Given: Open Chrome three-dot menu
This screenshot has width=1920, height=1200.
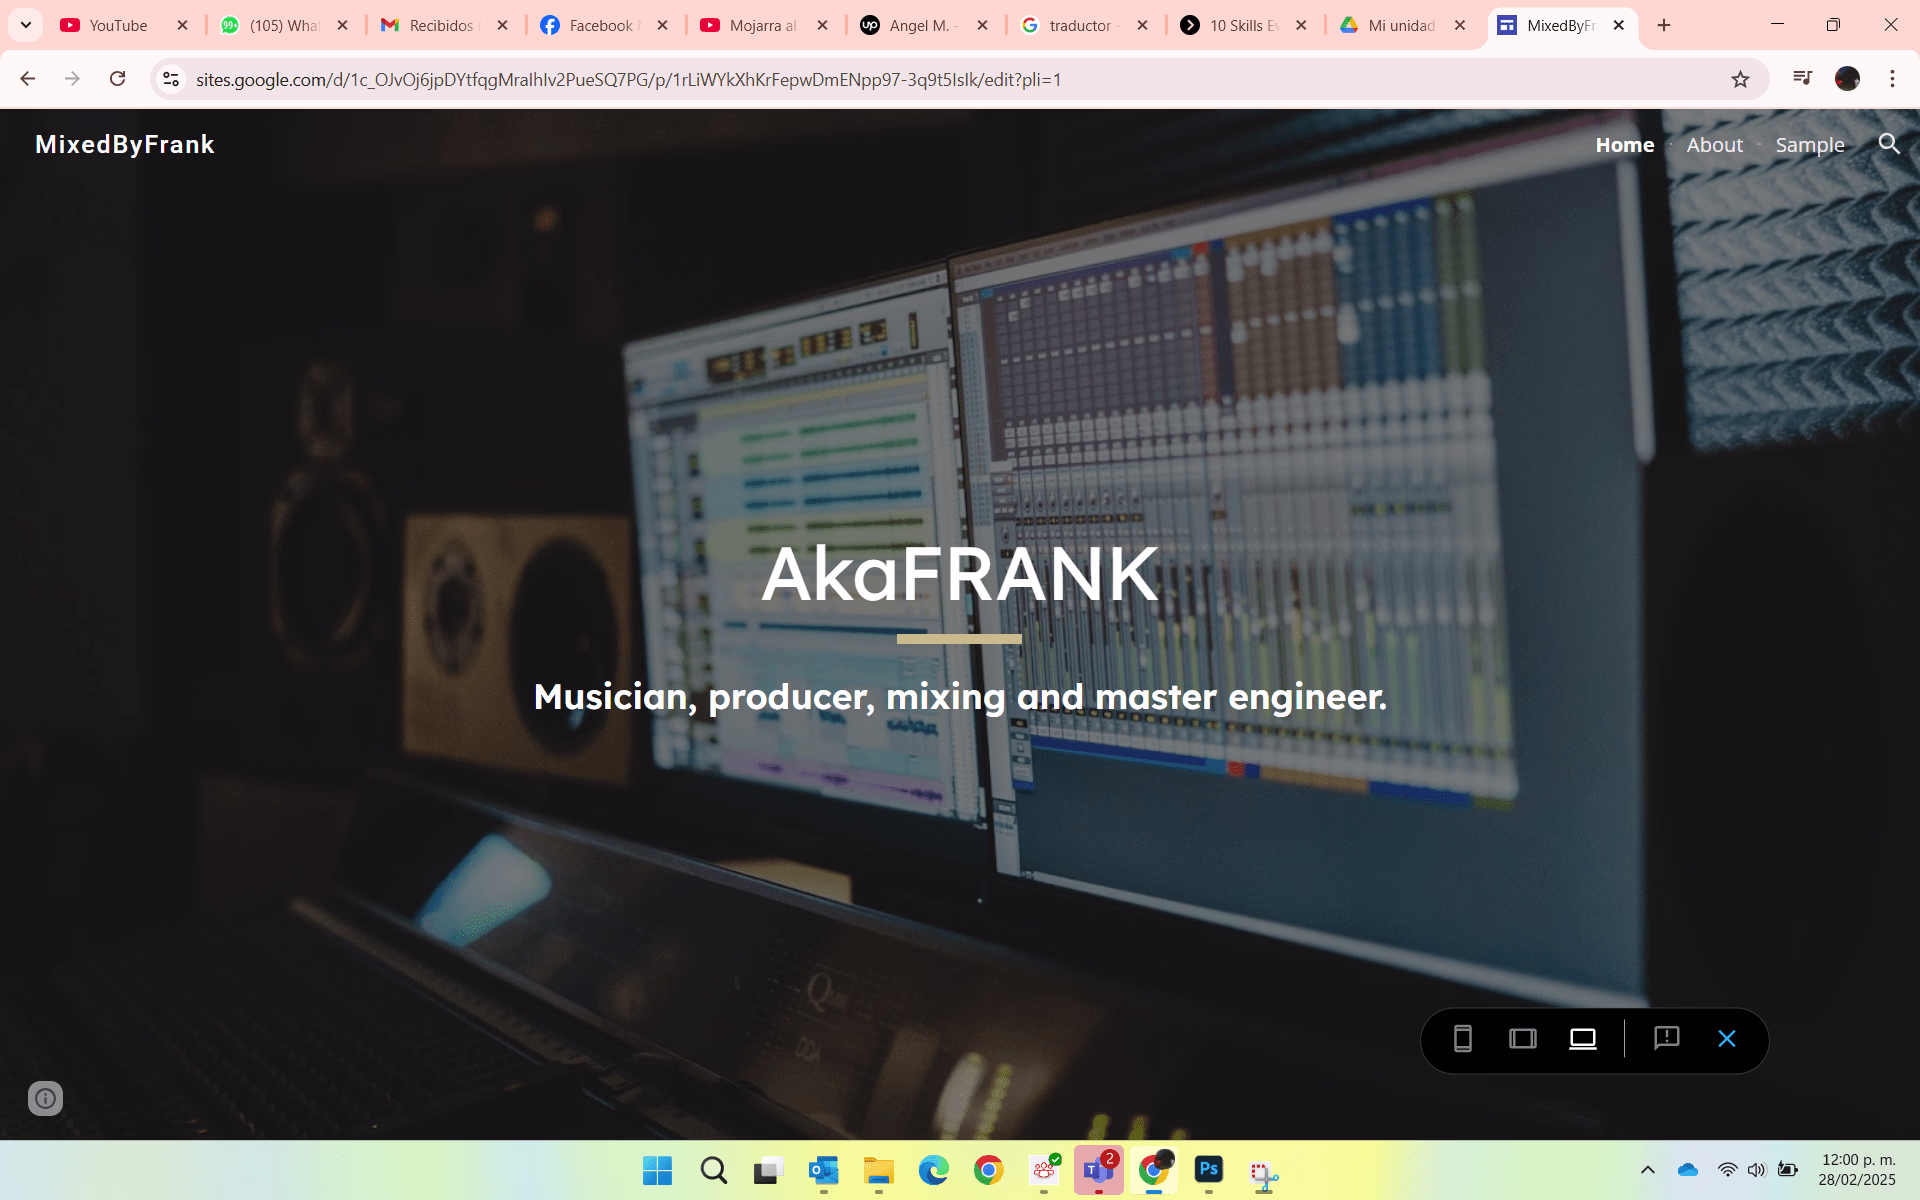Looking at the screenshot, I should pos(1892,79).
